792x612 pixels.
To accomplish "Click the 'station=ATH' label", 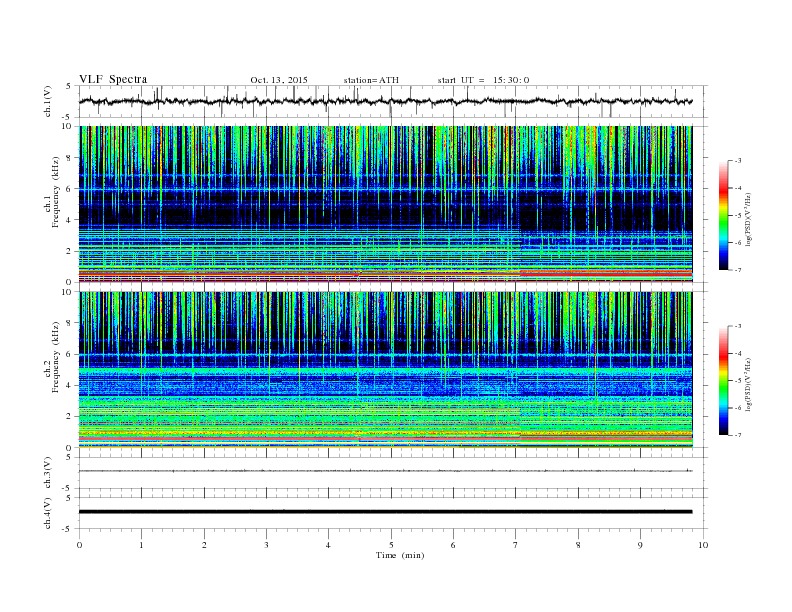I will (371, 80).
